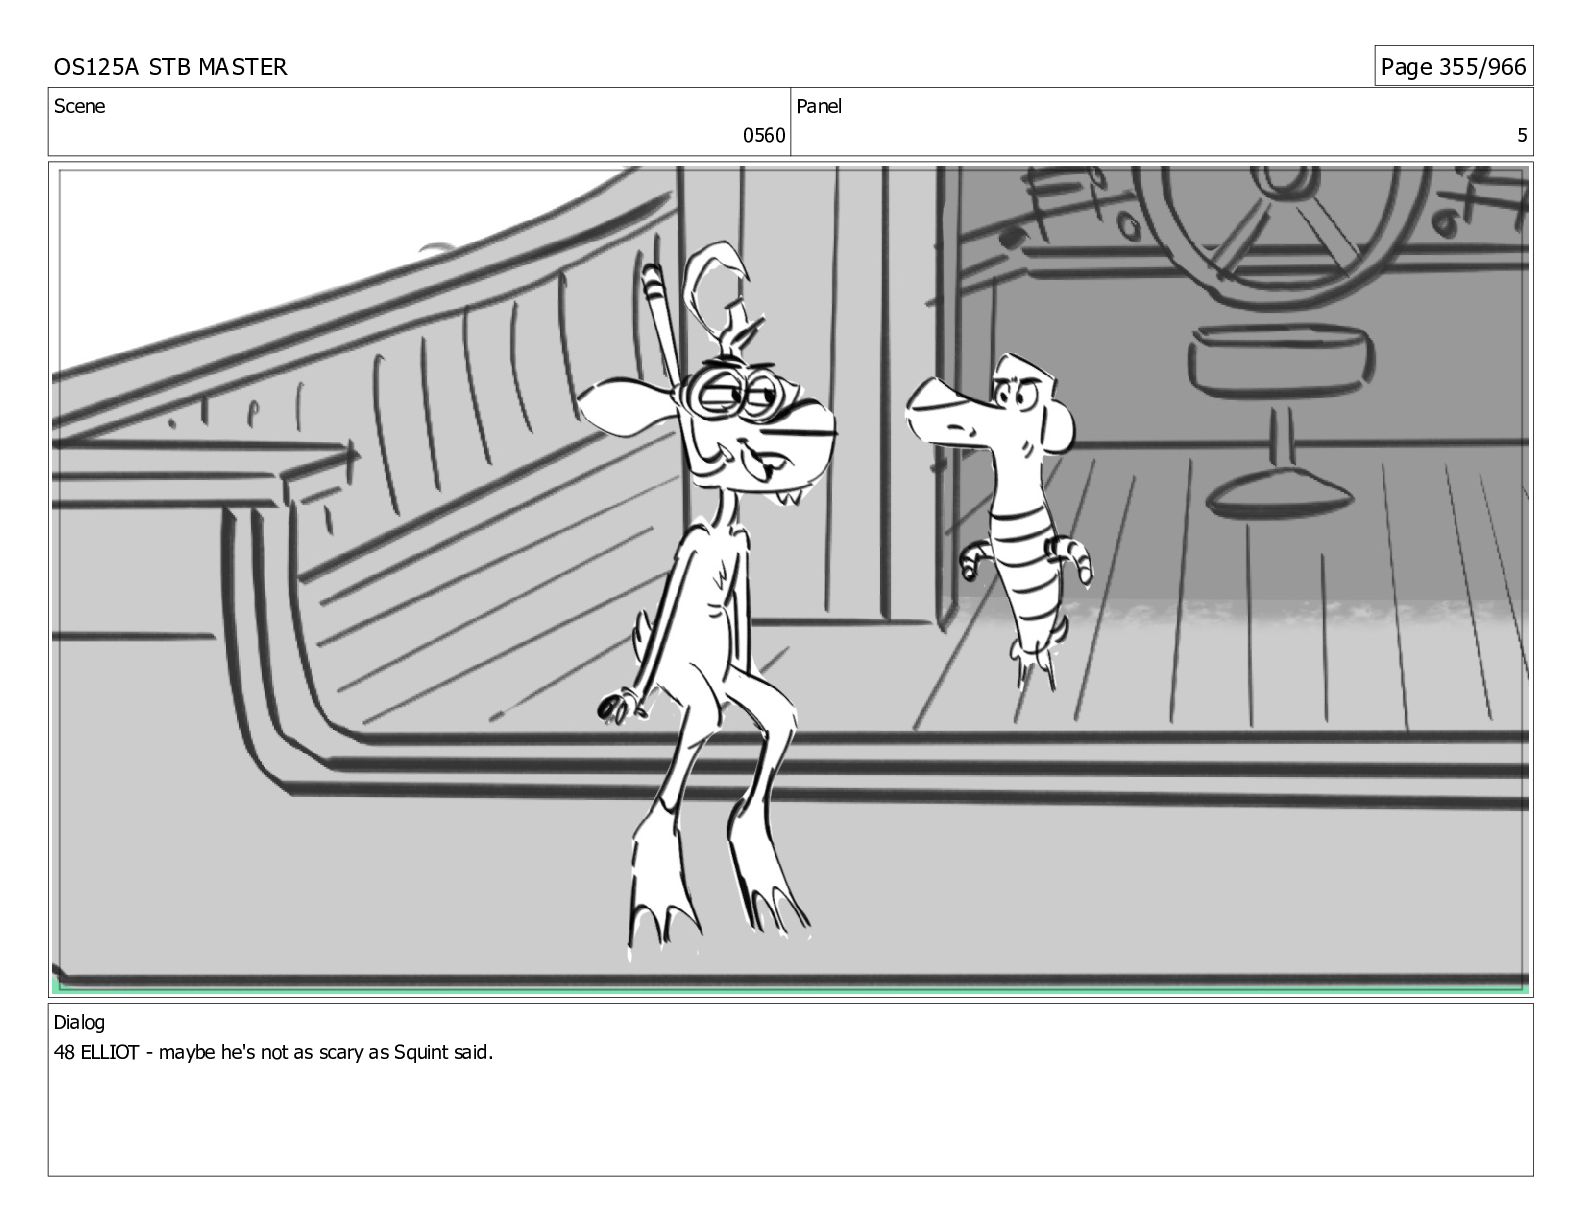Click the Scene label
Viewport: 1584px width, 1224px height.
pos(79,106)
